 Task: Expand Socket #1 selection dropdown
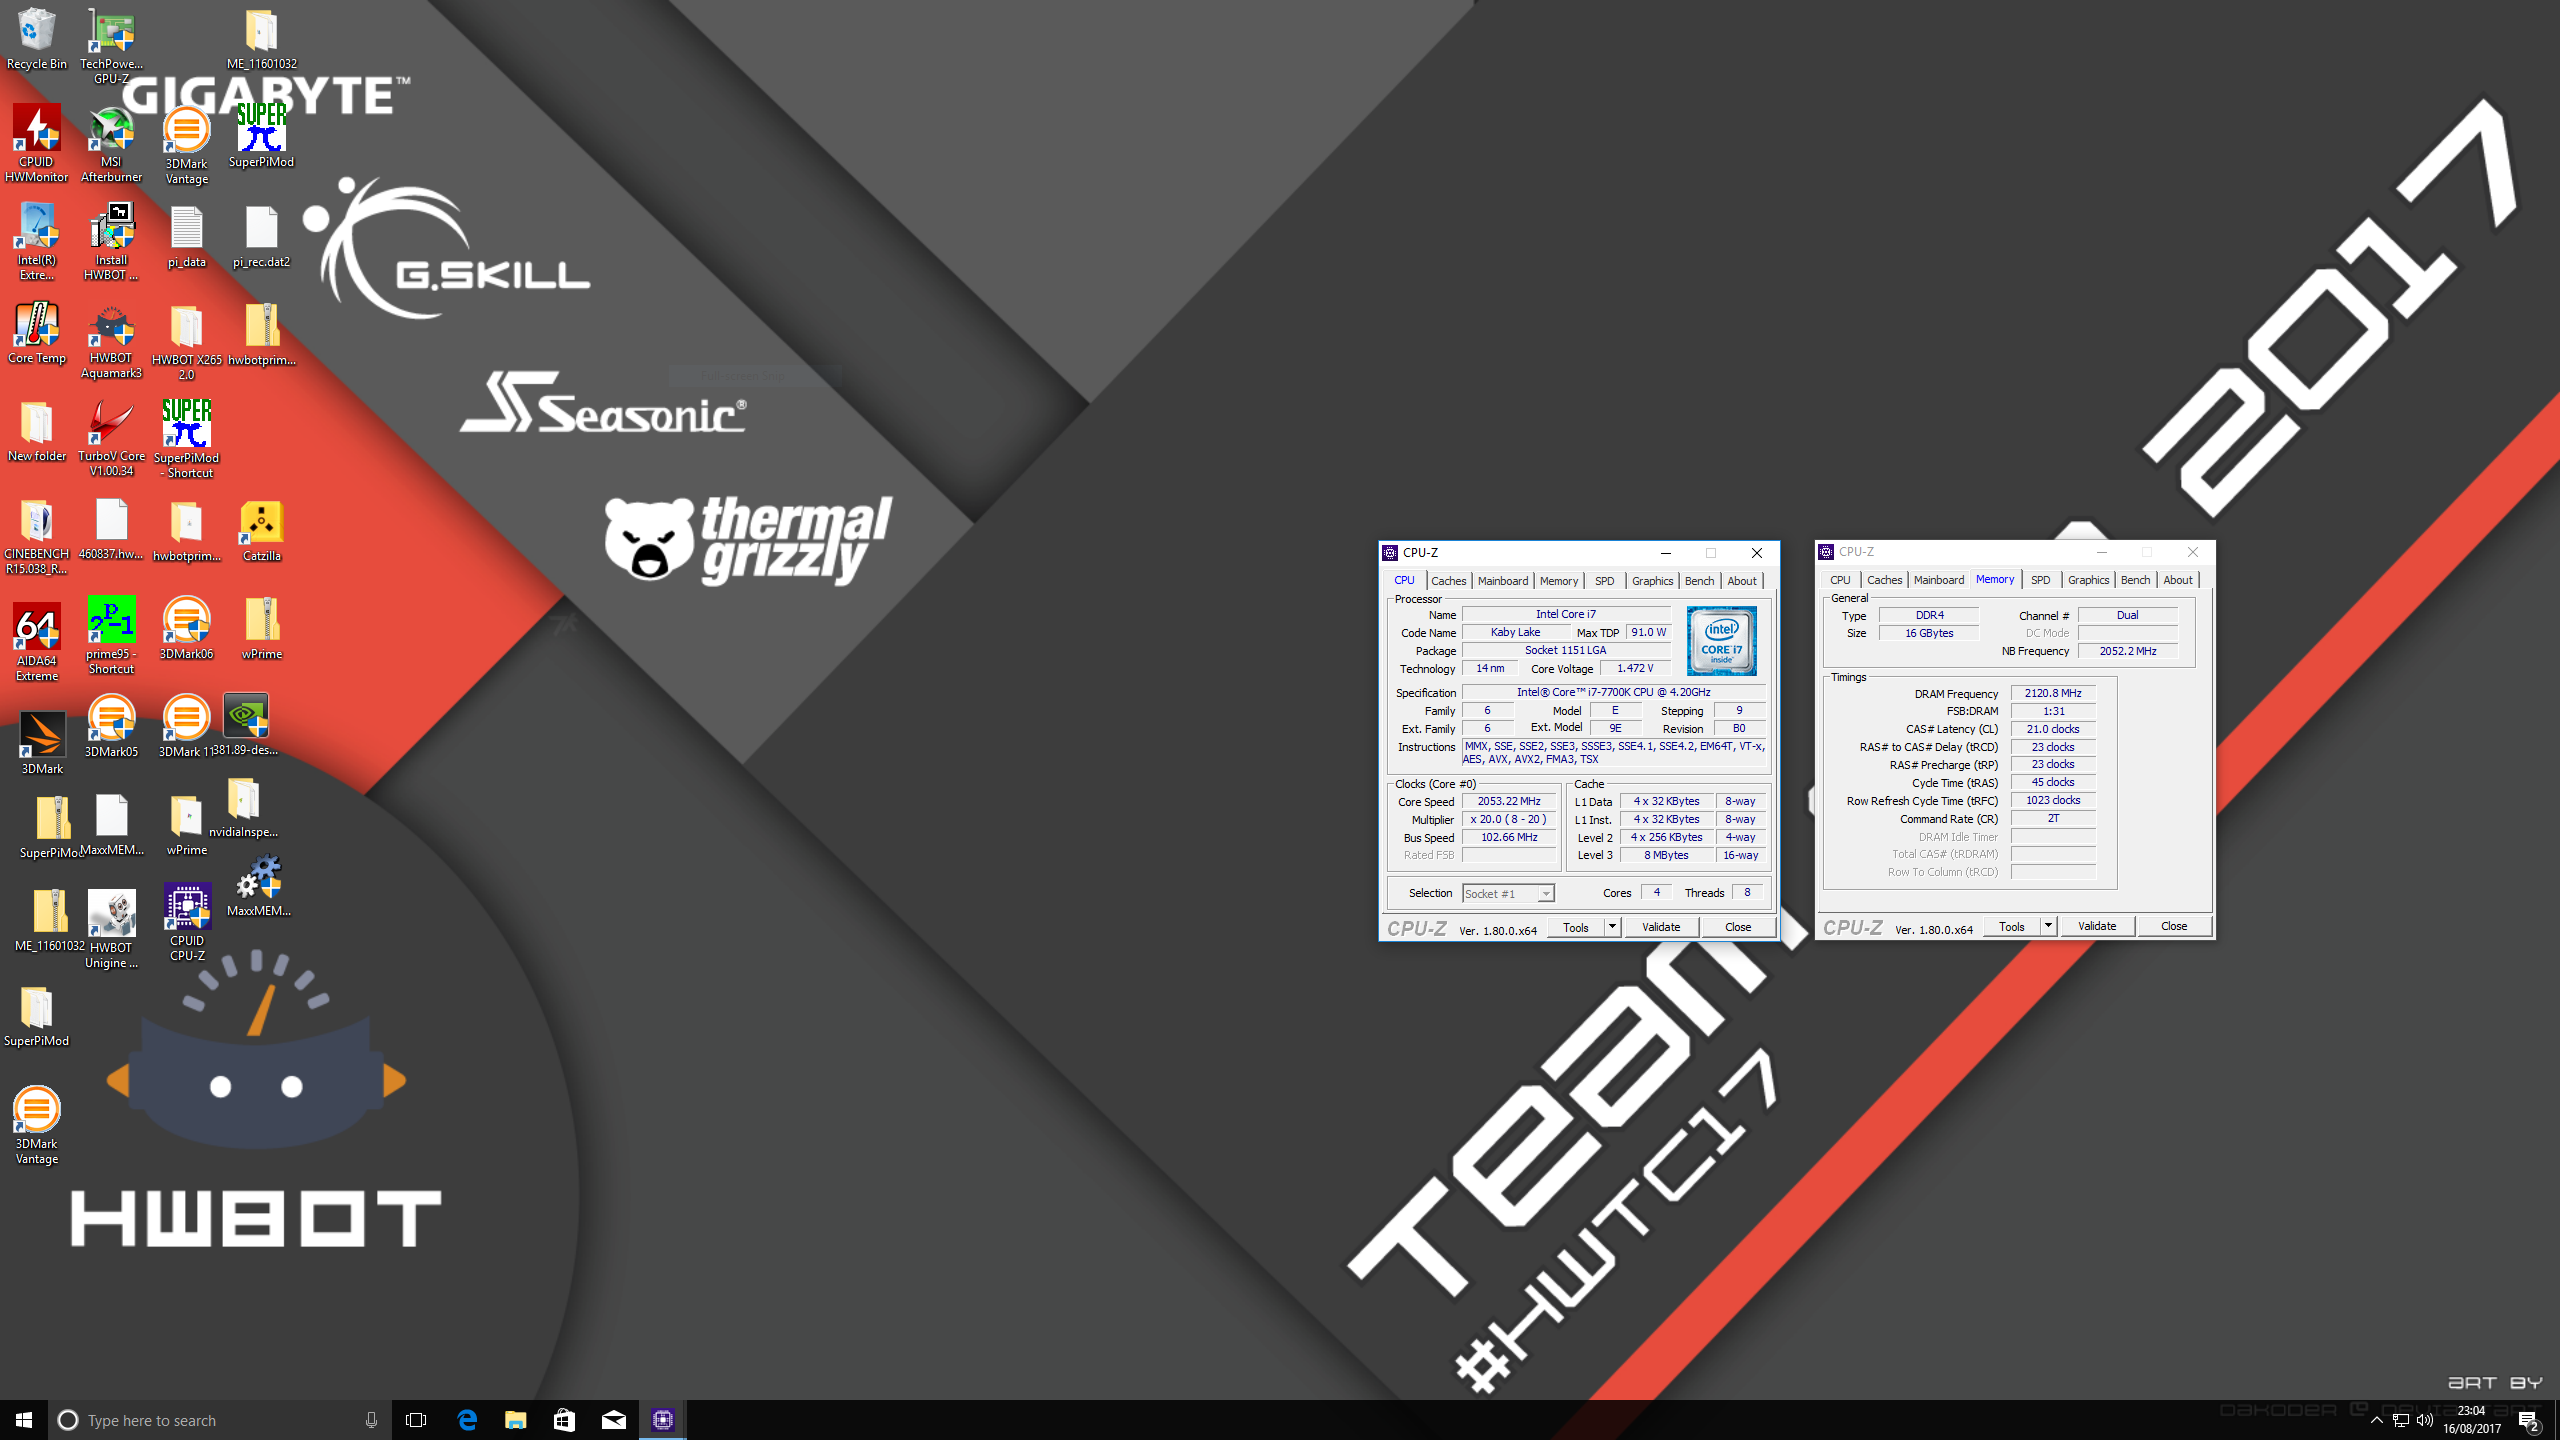pyautogui.click(x=1546, y=894)
